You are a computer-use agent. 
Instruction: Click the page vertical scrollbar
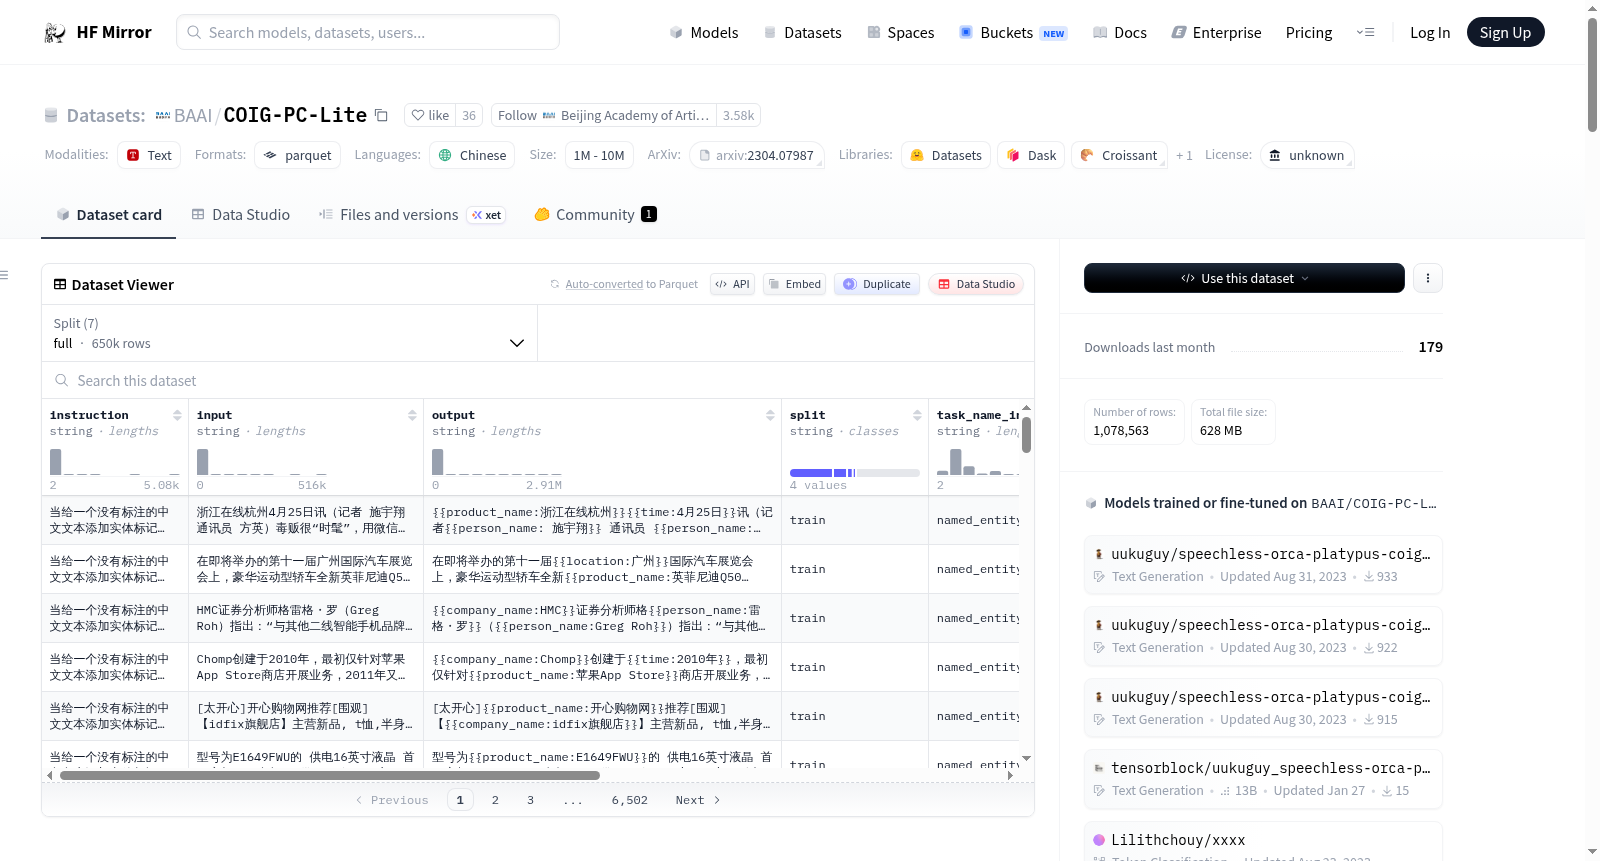coord(1592,74)
